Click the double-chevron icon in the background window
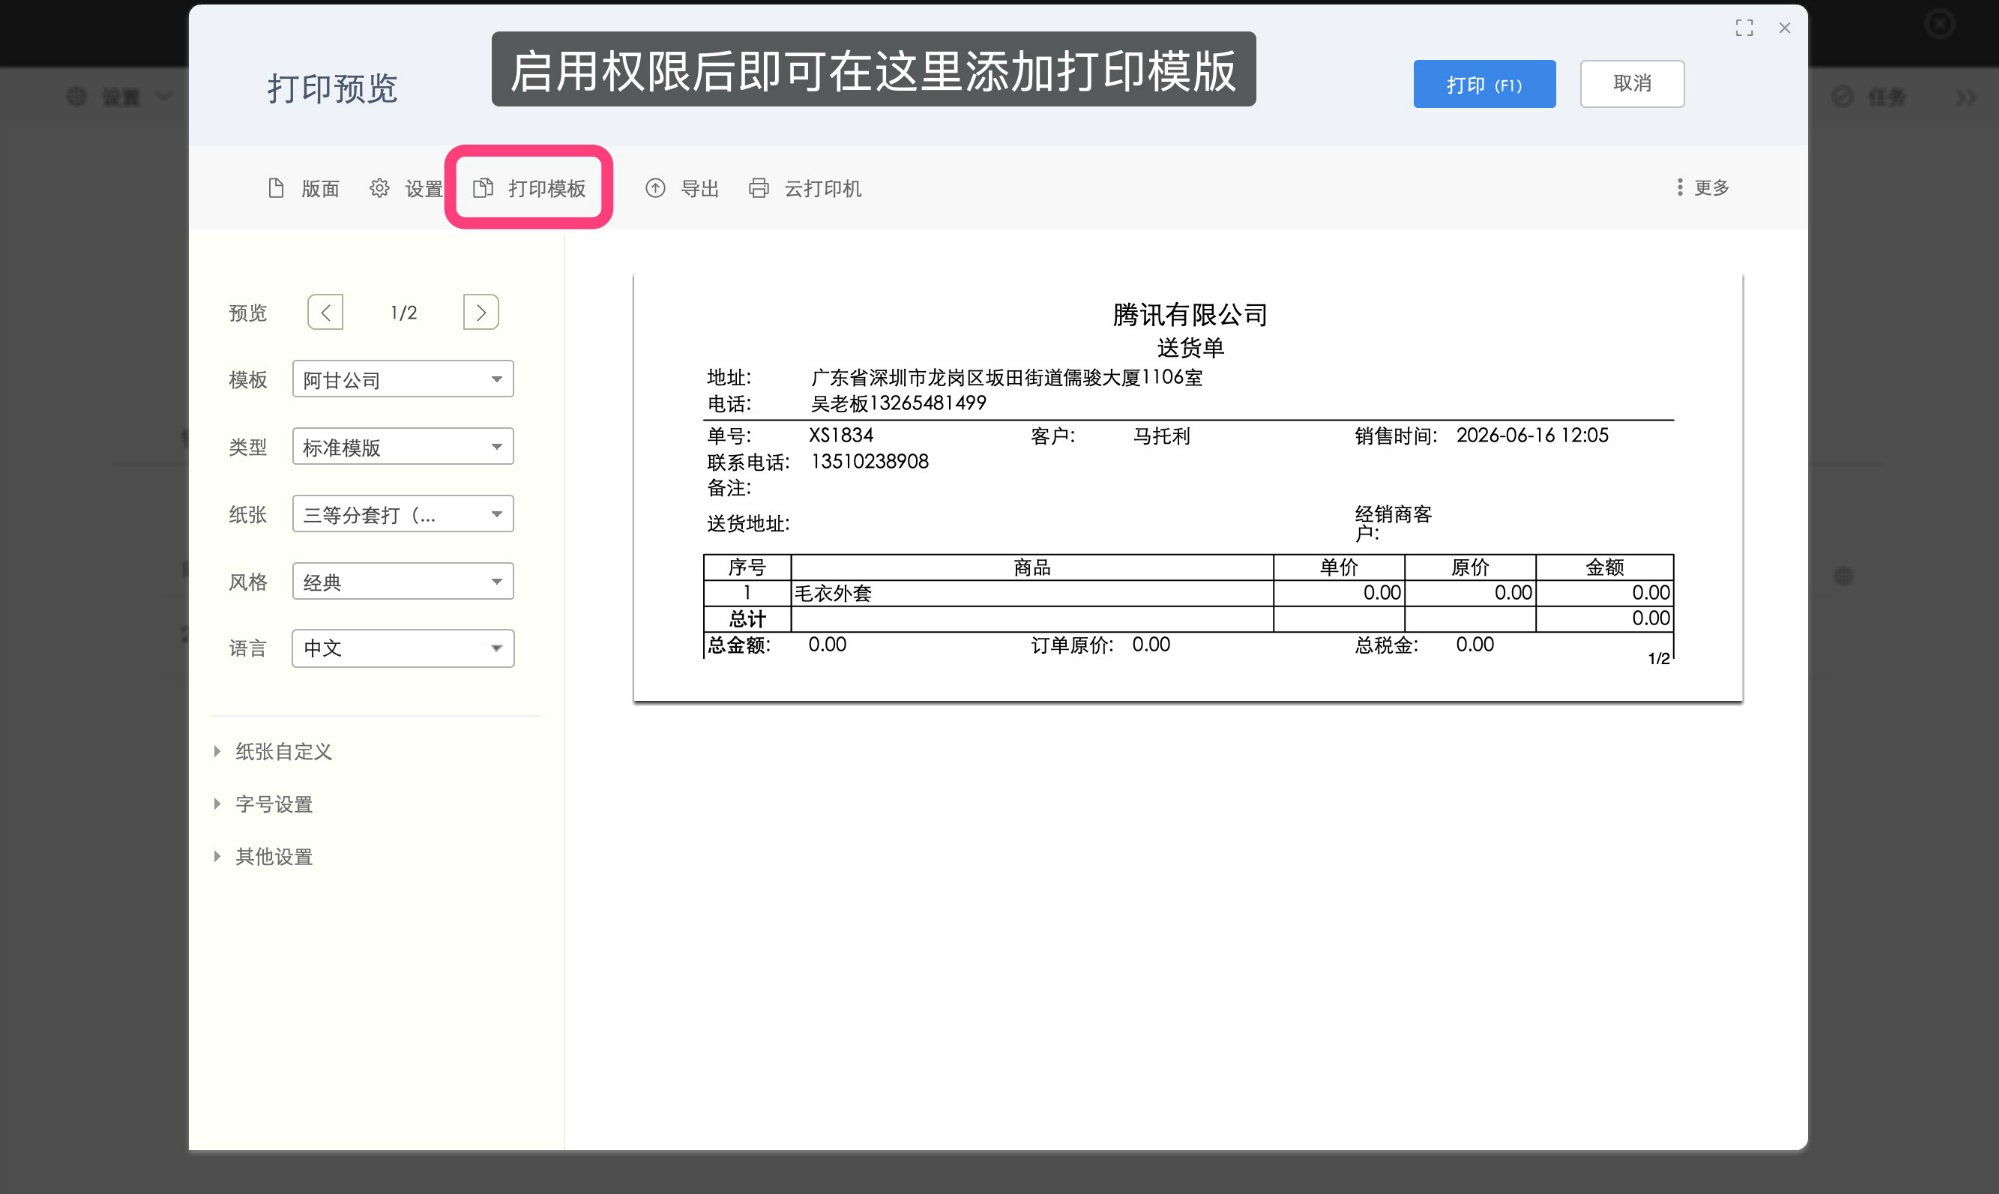 [1966, 97]
